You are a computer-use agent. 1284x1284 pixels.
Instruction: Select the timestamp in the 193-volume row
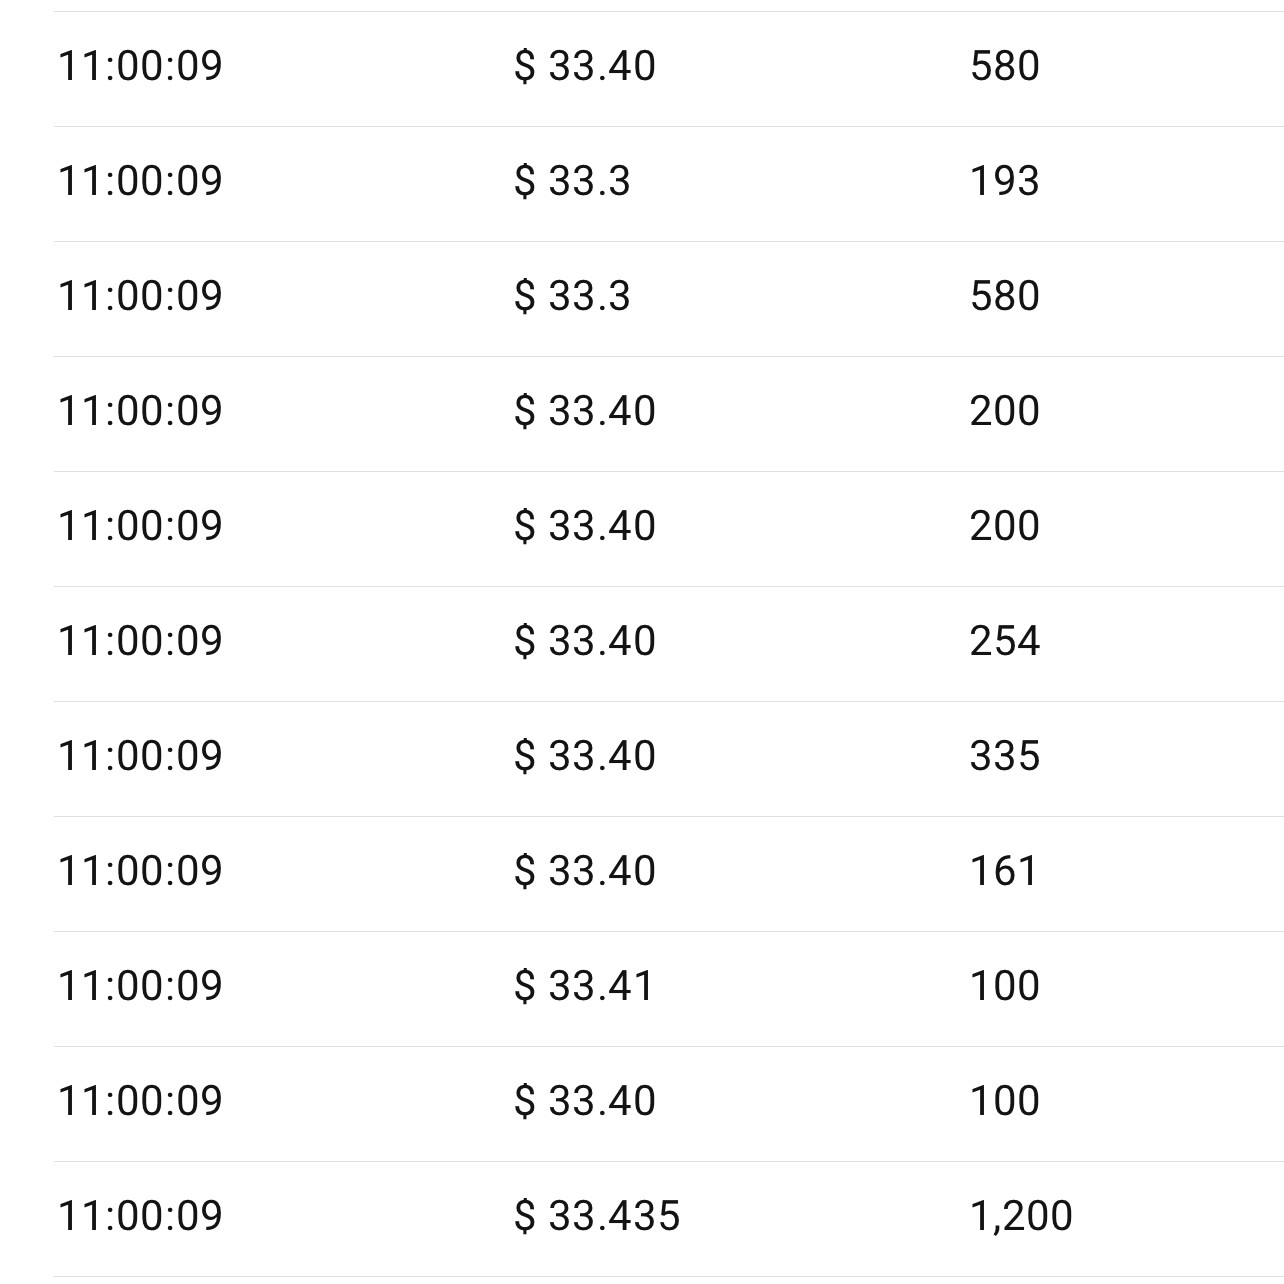(x=140, y=181)
